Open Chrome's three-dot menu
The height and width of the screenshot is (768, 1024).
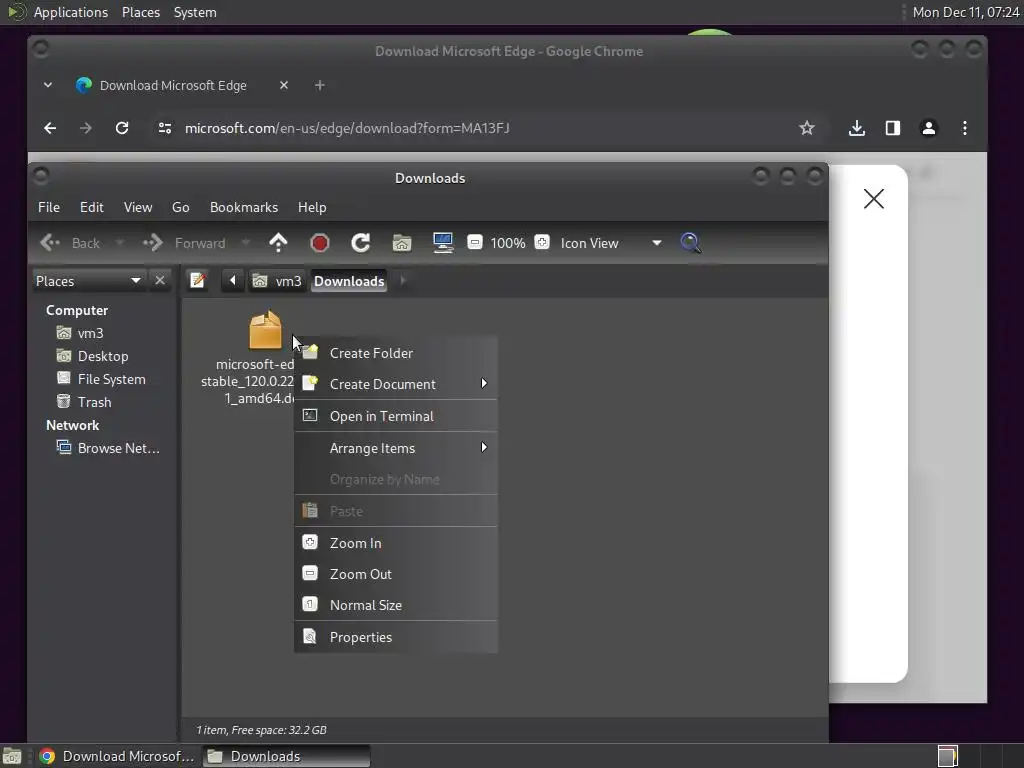pyautogui.click(x=965, y=128)
